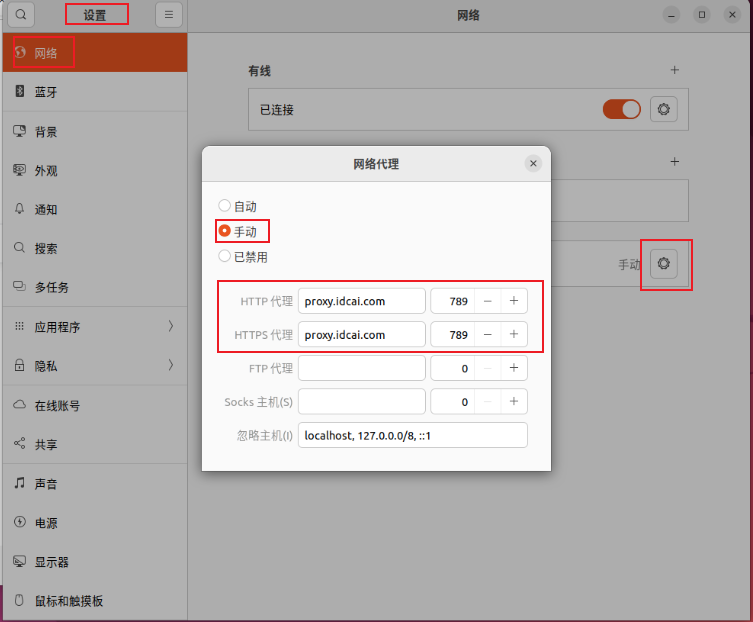Click the 忽略主机 ignore hosts field
This screenshot has height=622, width=753.
412,435
